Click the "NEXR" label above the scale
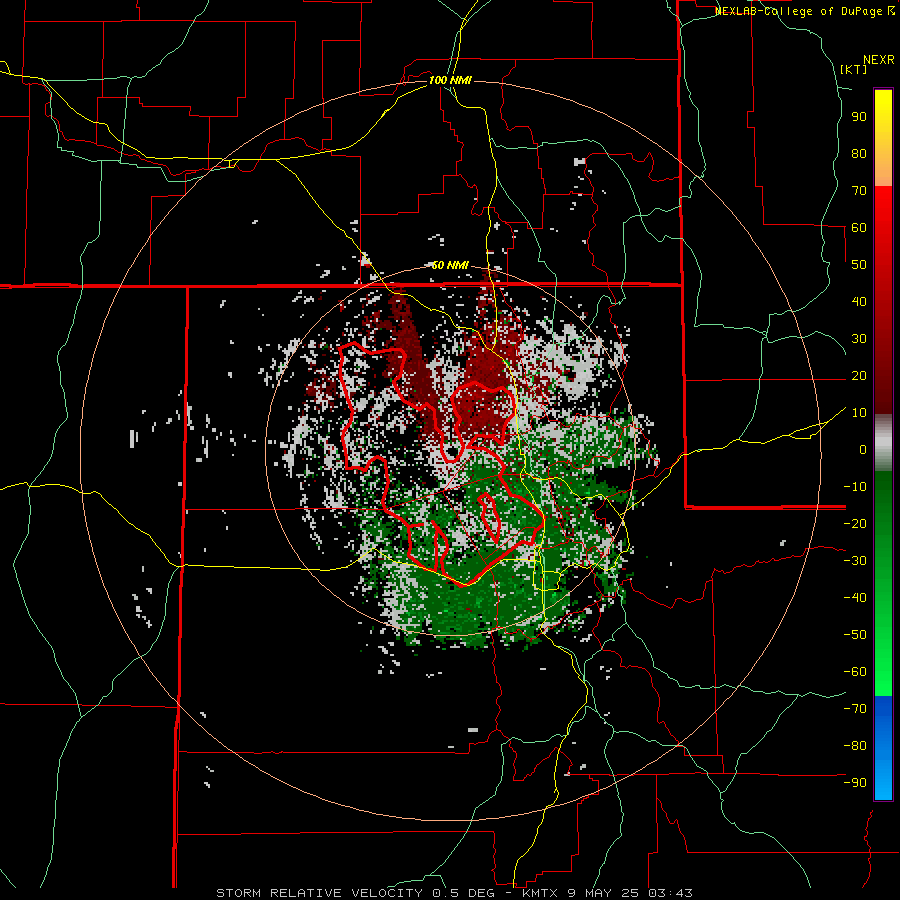Image resolution: width=900 pixels, height=900 pixels. coord(879,60)
